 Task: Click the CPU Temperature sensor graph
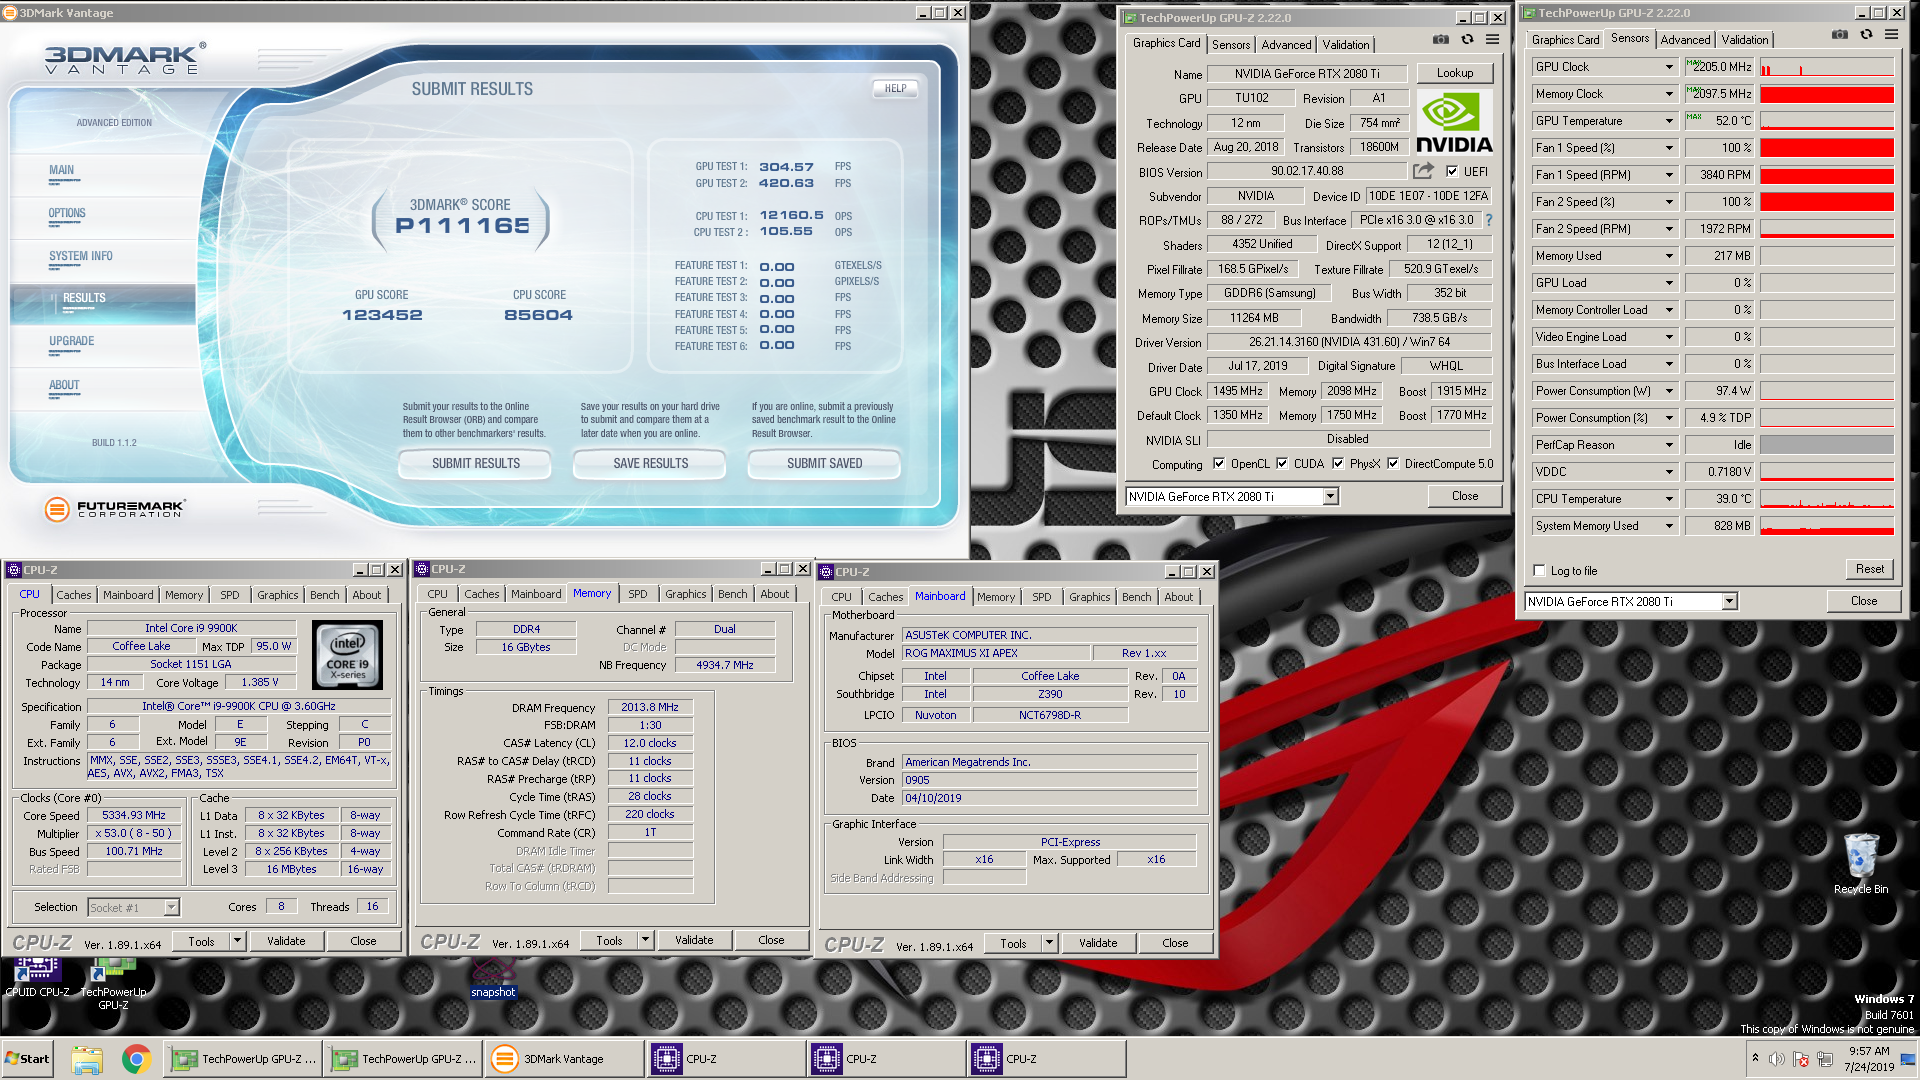click(1827, 499)
